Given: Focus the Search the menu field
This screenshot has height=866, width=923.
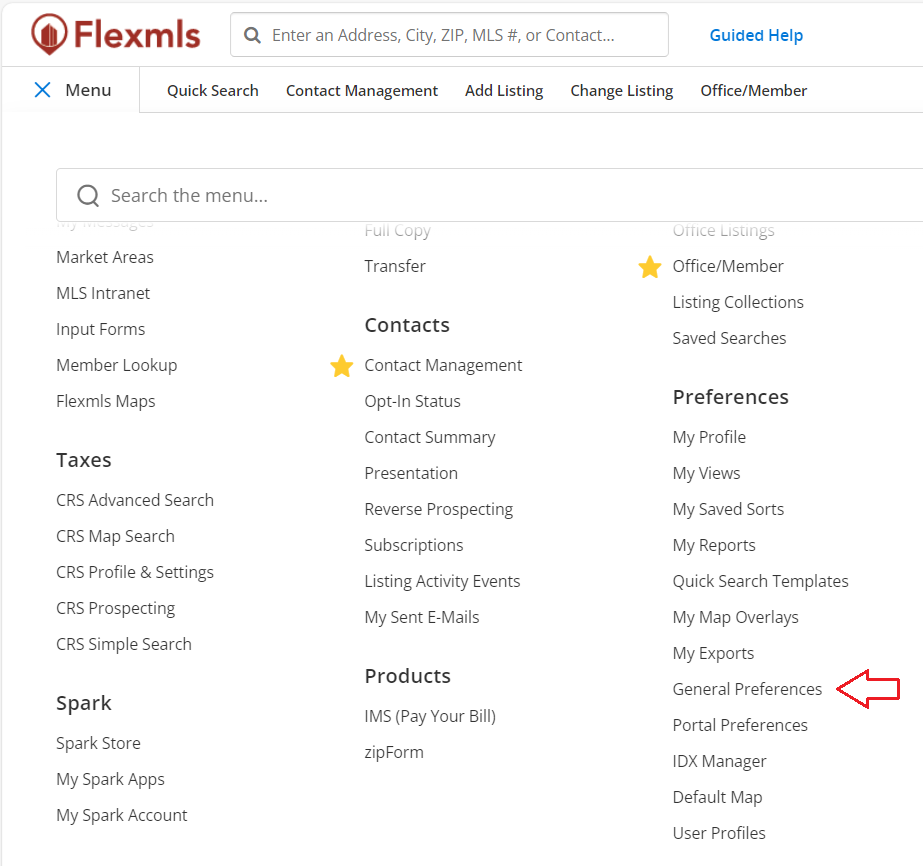Looking at the screenshot, I should 500,195.
